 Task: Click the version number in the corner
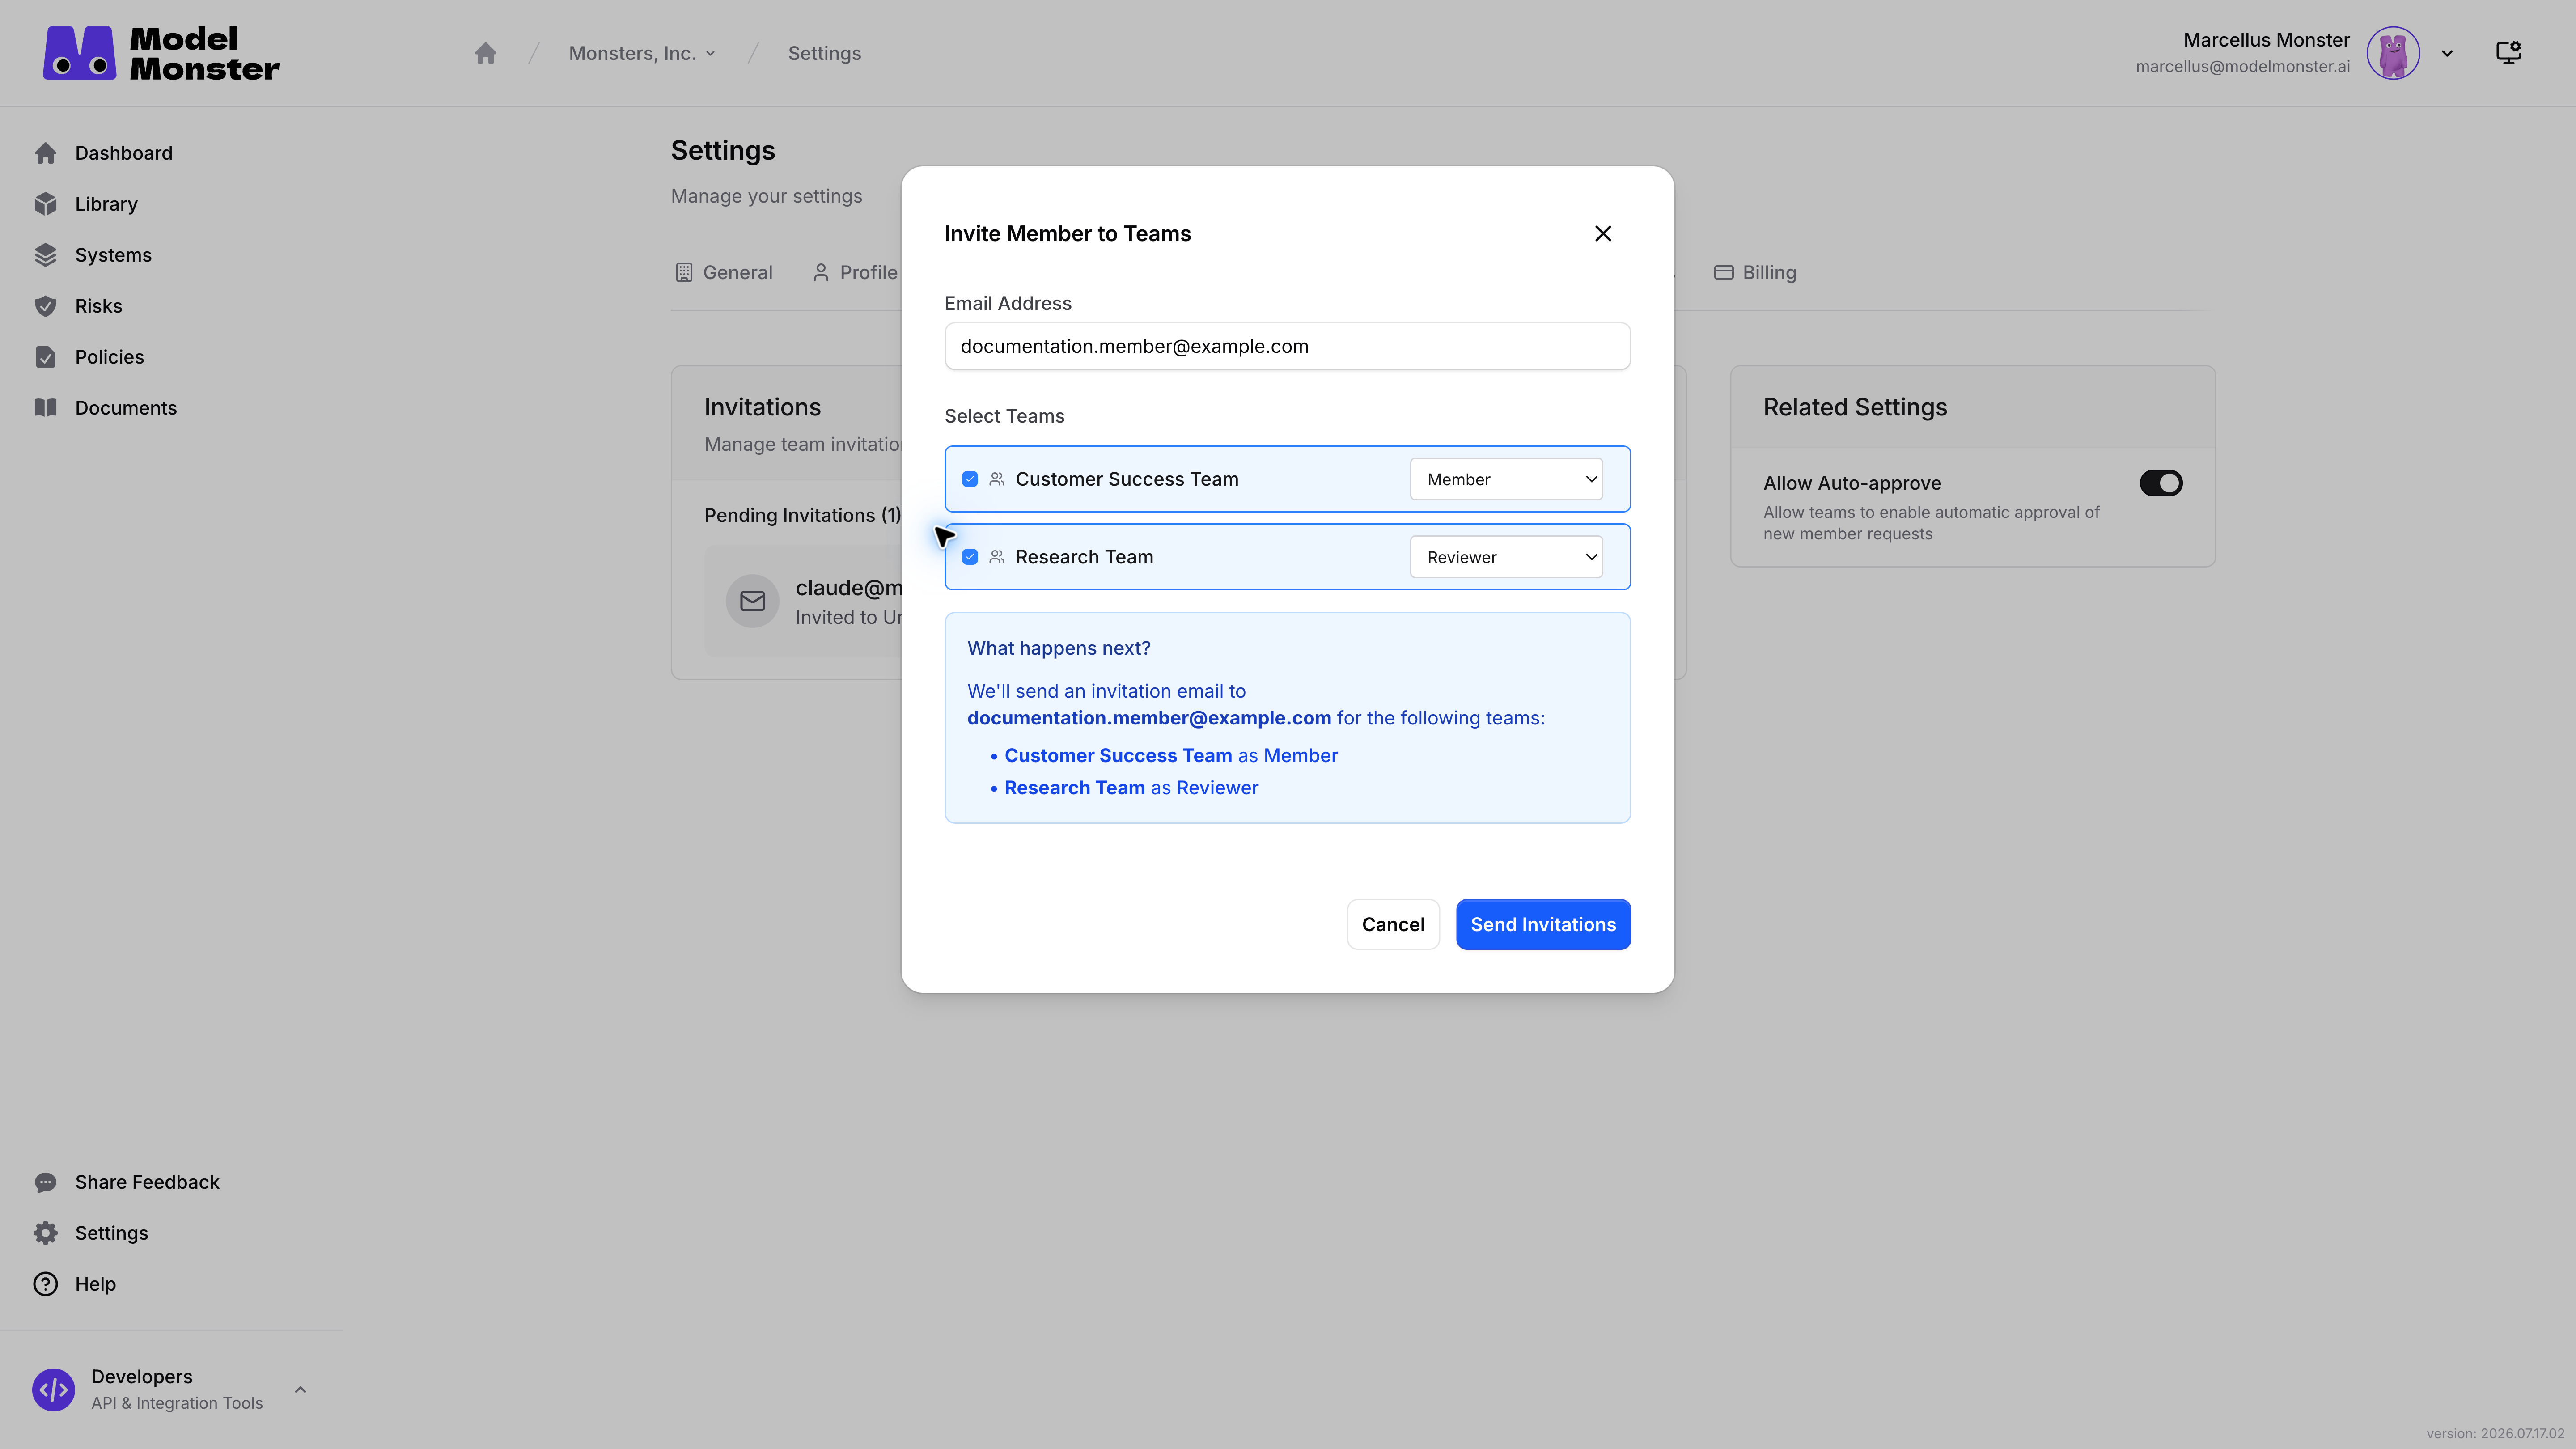(x=2496, y=1434)
